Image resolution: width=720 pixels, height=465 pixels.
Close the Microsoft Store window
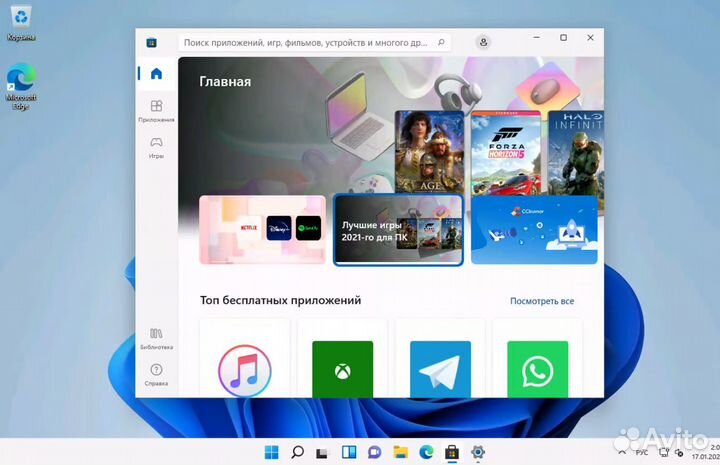point(591,38)
